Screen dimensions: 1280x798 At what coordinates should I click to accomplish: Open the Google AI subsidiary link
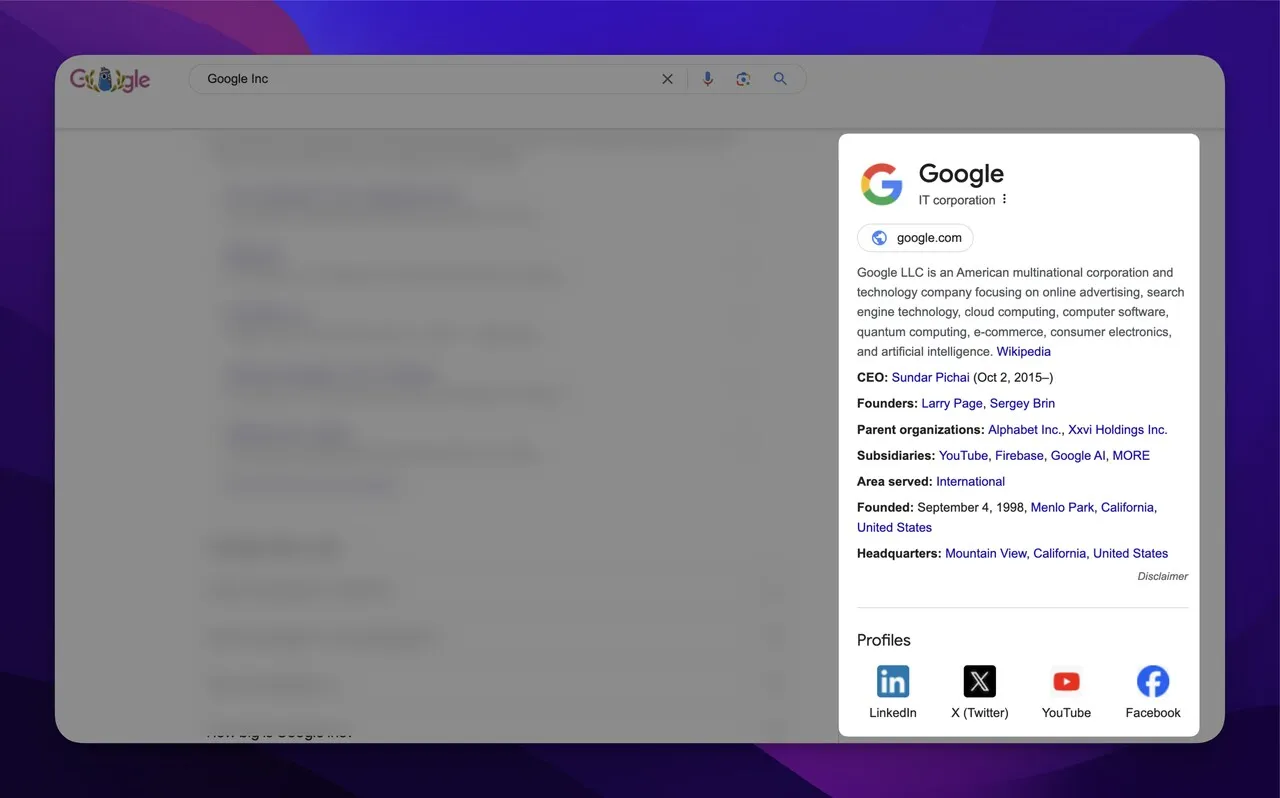[x=1078, y=455]
